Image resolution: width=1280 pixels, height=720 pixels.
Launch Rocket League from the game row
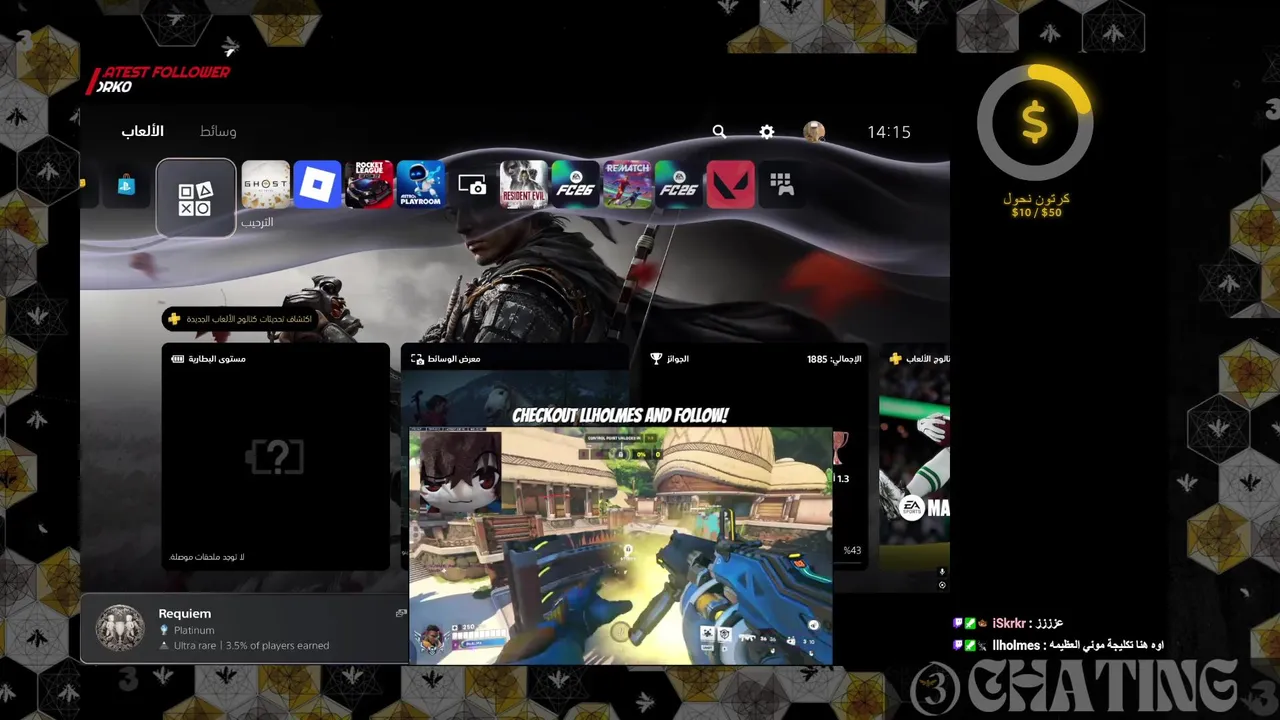point(369,185)
